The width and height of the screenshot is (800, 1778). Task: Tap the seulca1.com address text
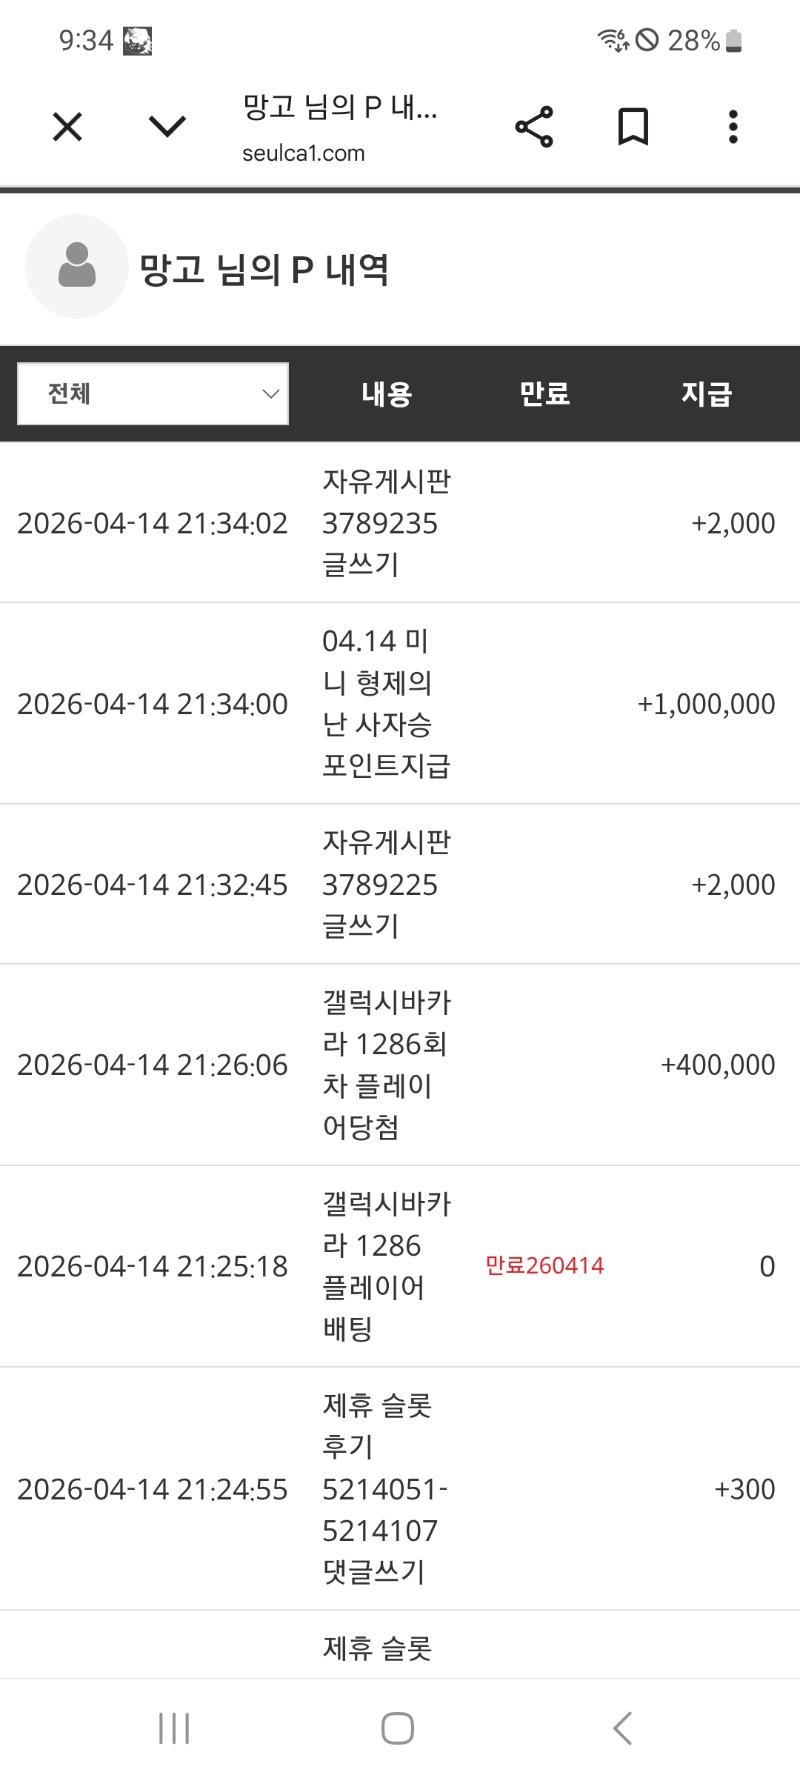coord(304,154)
